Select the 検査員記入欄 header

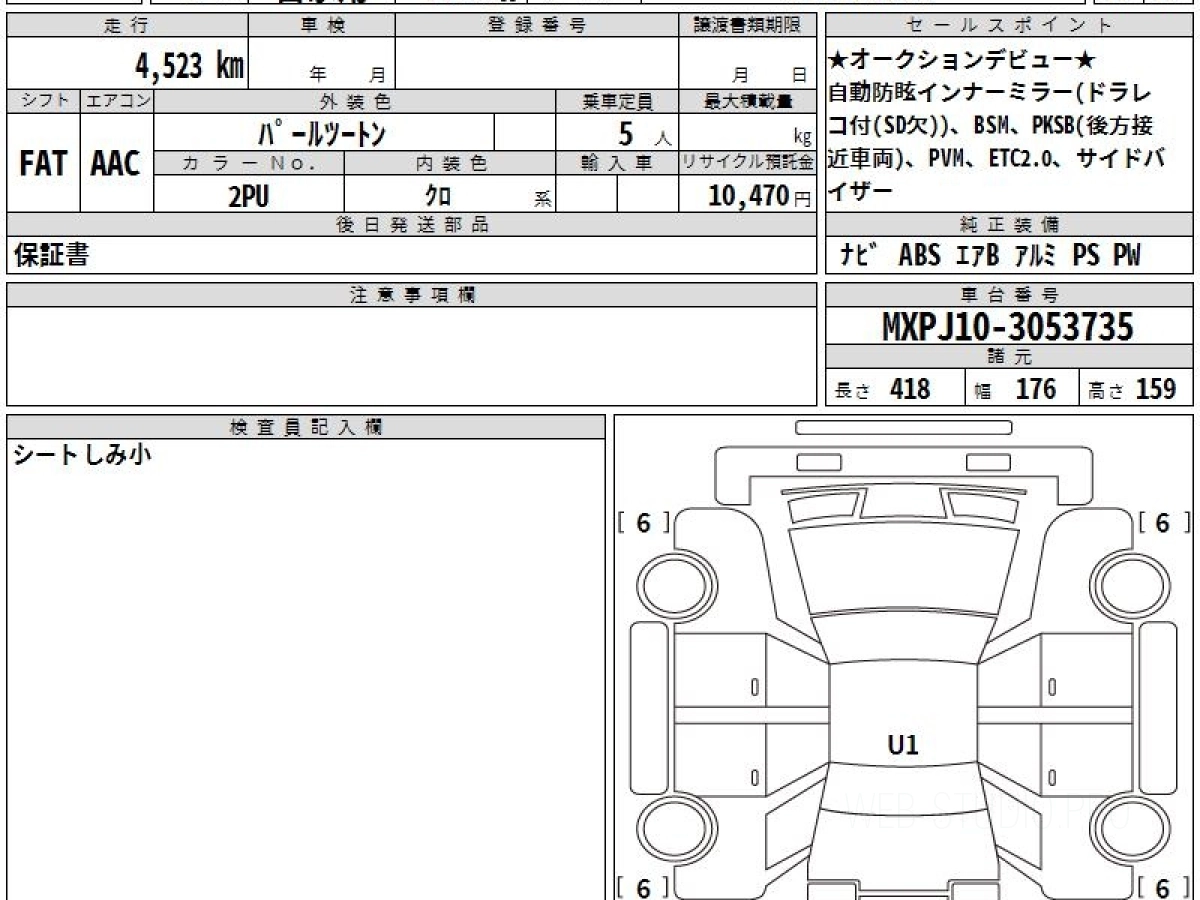pos(306,427)
